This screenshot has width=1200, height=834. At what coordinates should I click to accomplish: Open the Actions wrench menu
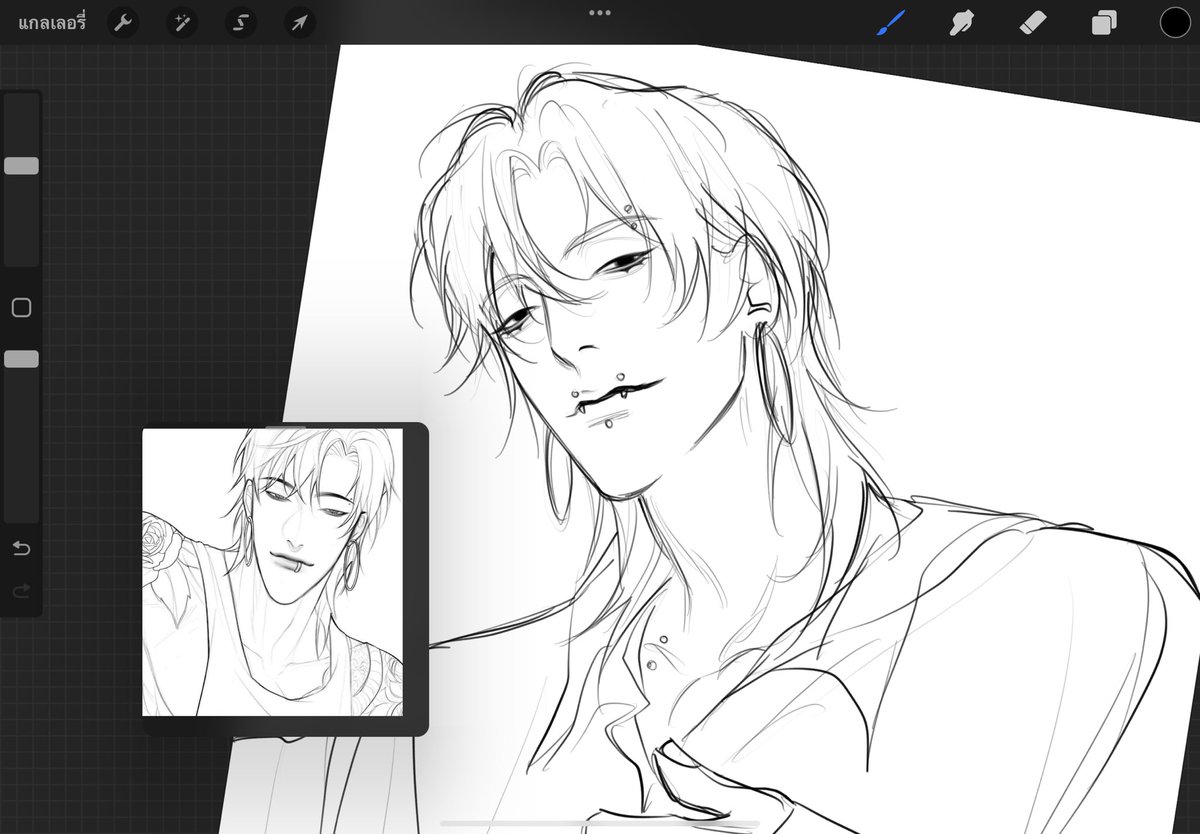123,23
